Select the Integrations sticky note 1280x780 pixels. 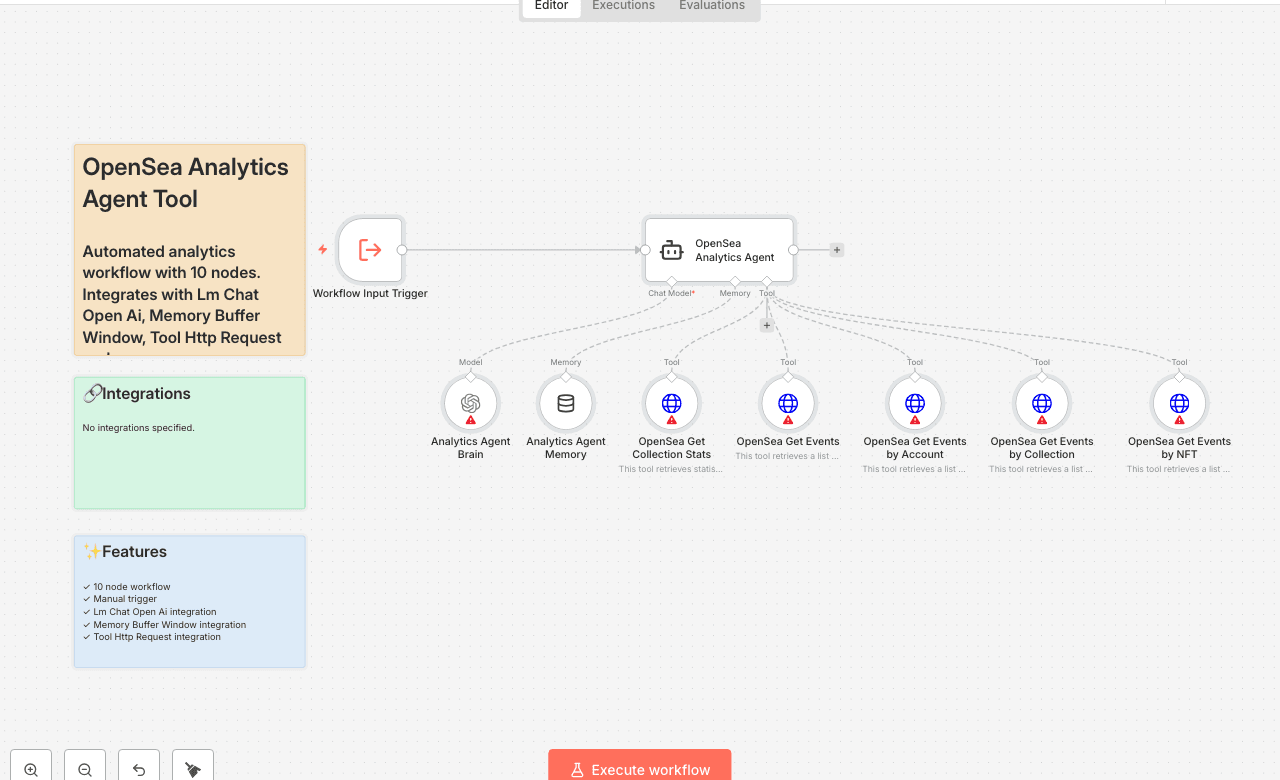(189, 442)
